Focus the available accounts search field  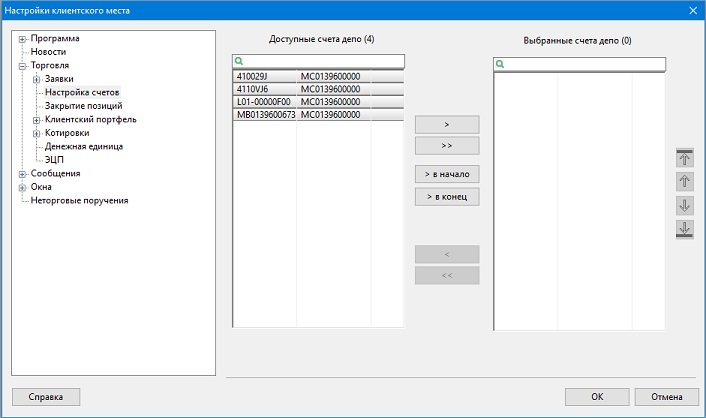coord(318,61)
